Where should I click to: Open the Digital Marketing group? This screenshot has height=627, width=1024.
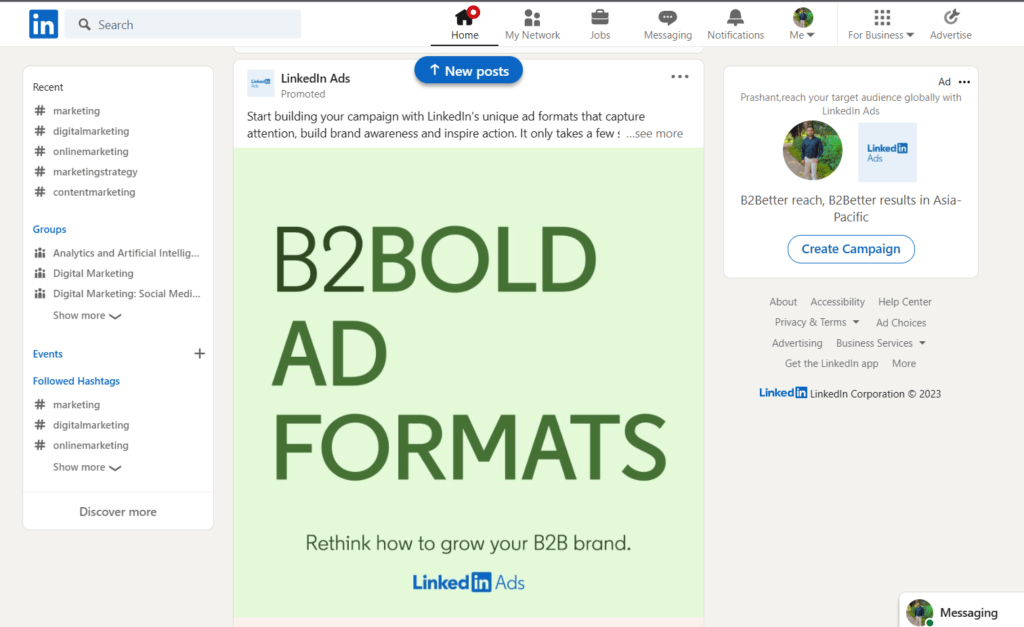click(93, 273)
